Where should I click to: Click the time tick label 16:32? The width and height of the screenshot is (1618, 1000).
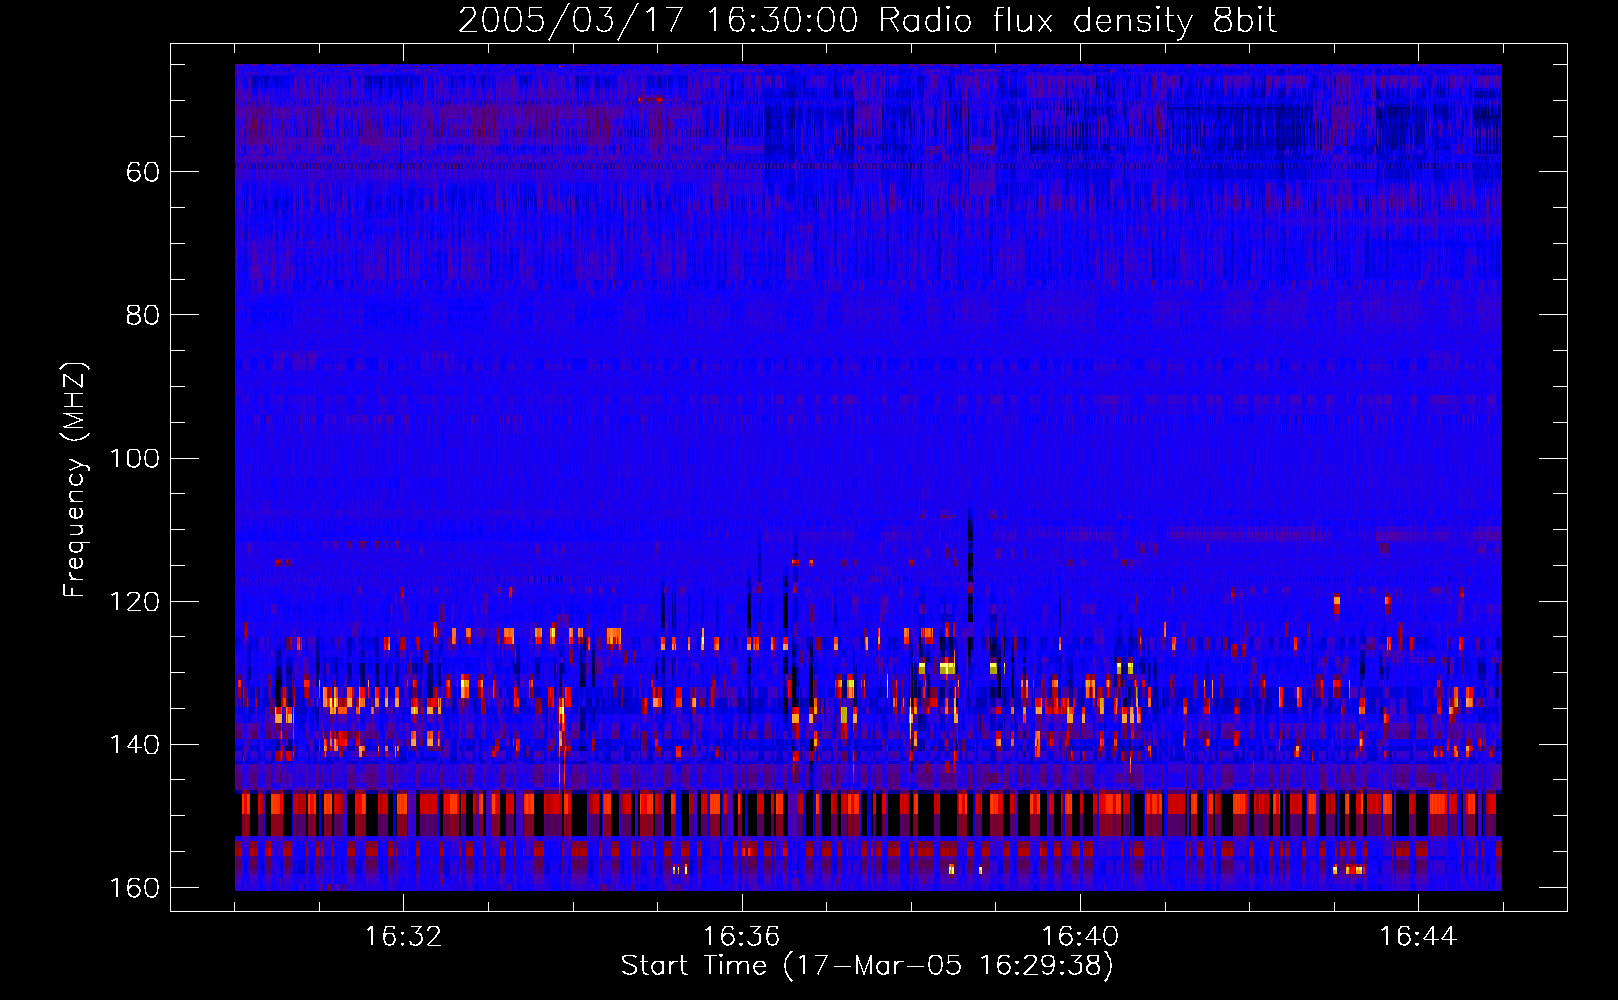(x=403, y=937)
